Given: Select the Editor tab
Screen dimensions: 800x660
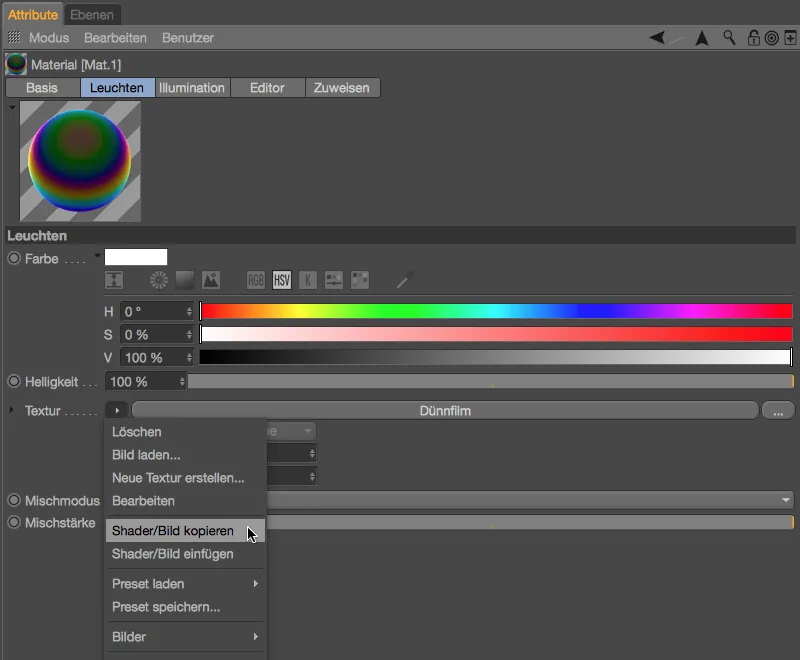Looking at the screenshot, I should [x=267, y=88].
